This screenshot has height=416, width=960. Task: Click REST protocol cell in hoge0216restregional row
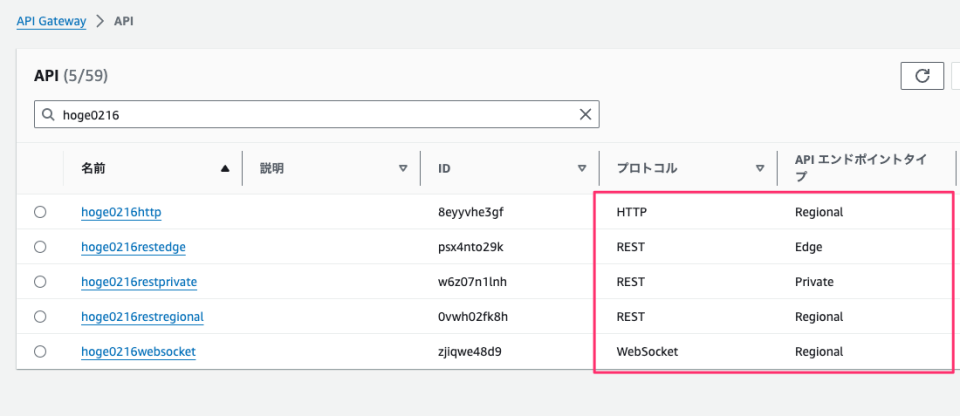click(x=631, y=317)
